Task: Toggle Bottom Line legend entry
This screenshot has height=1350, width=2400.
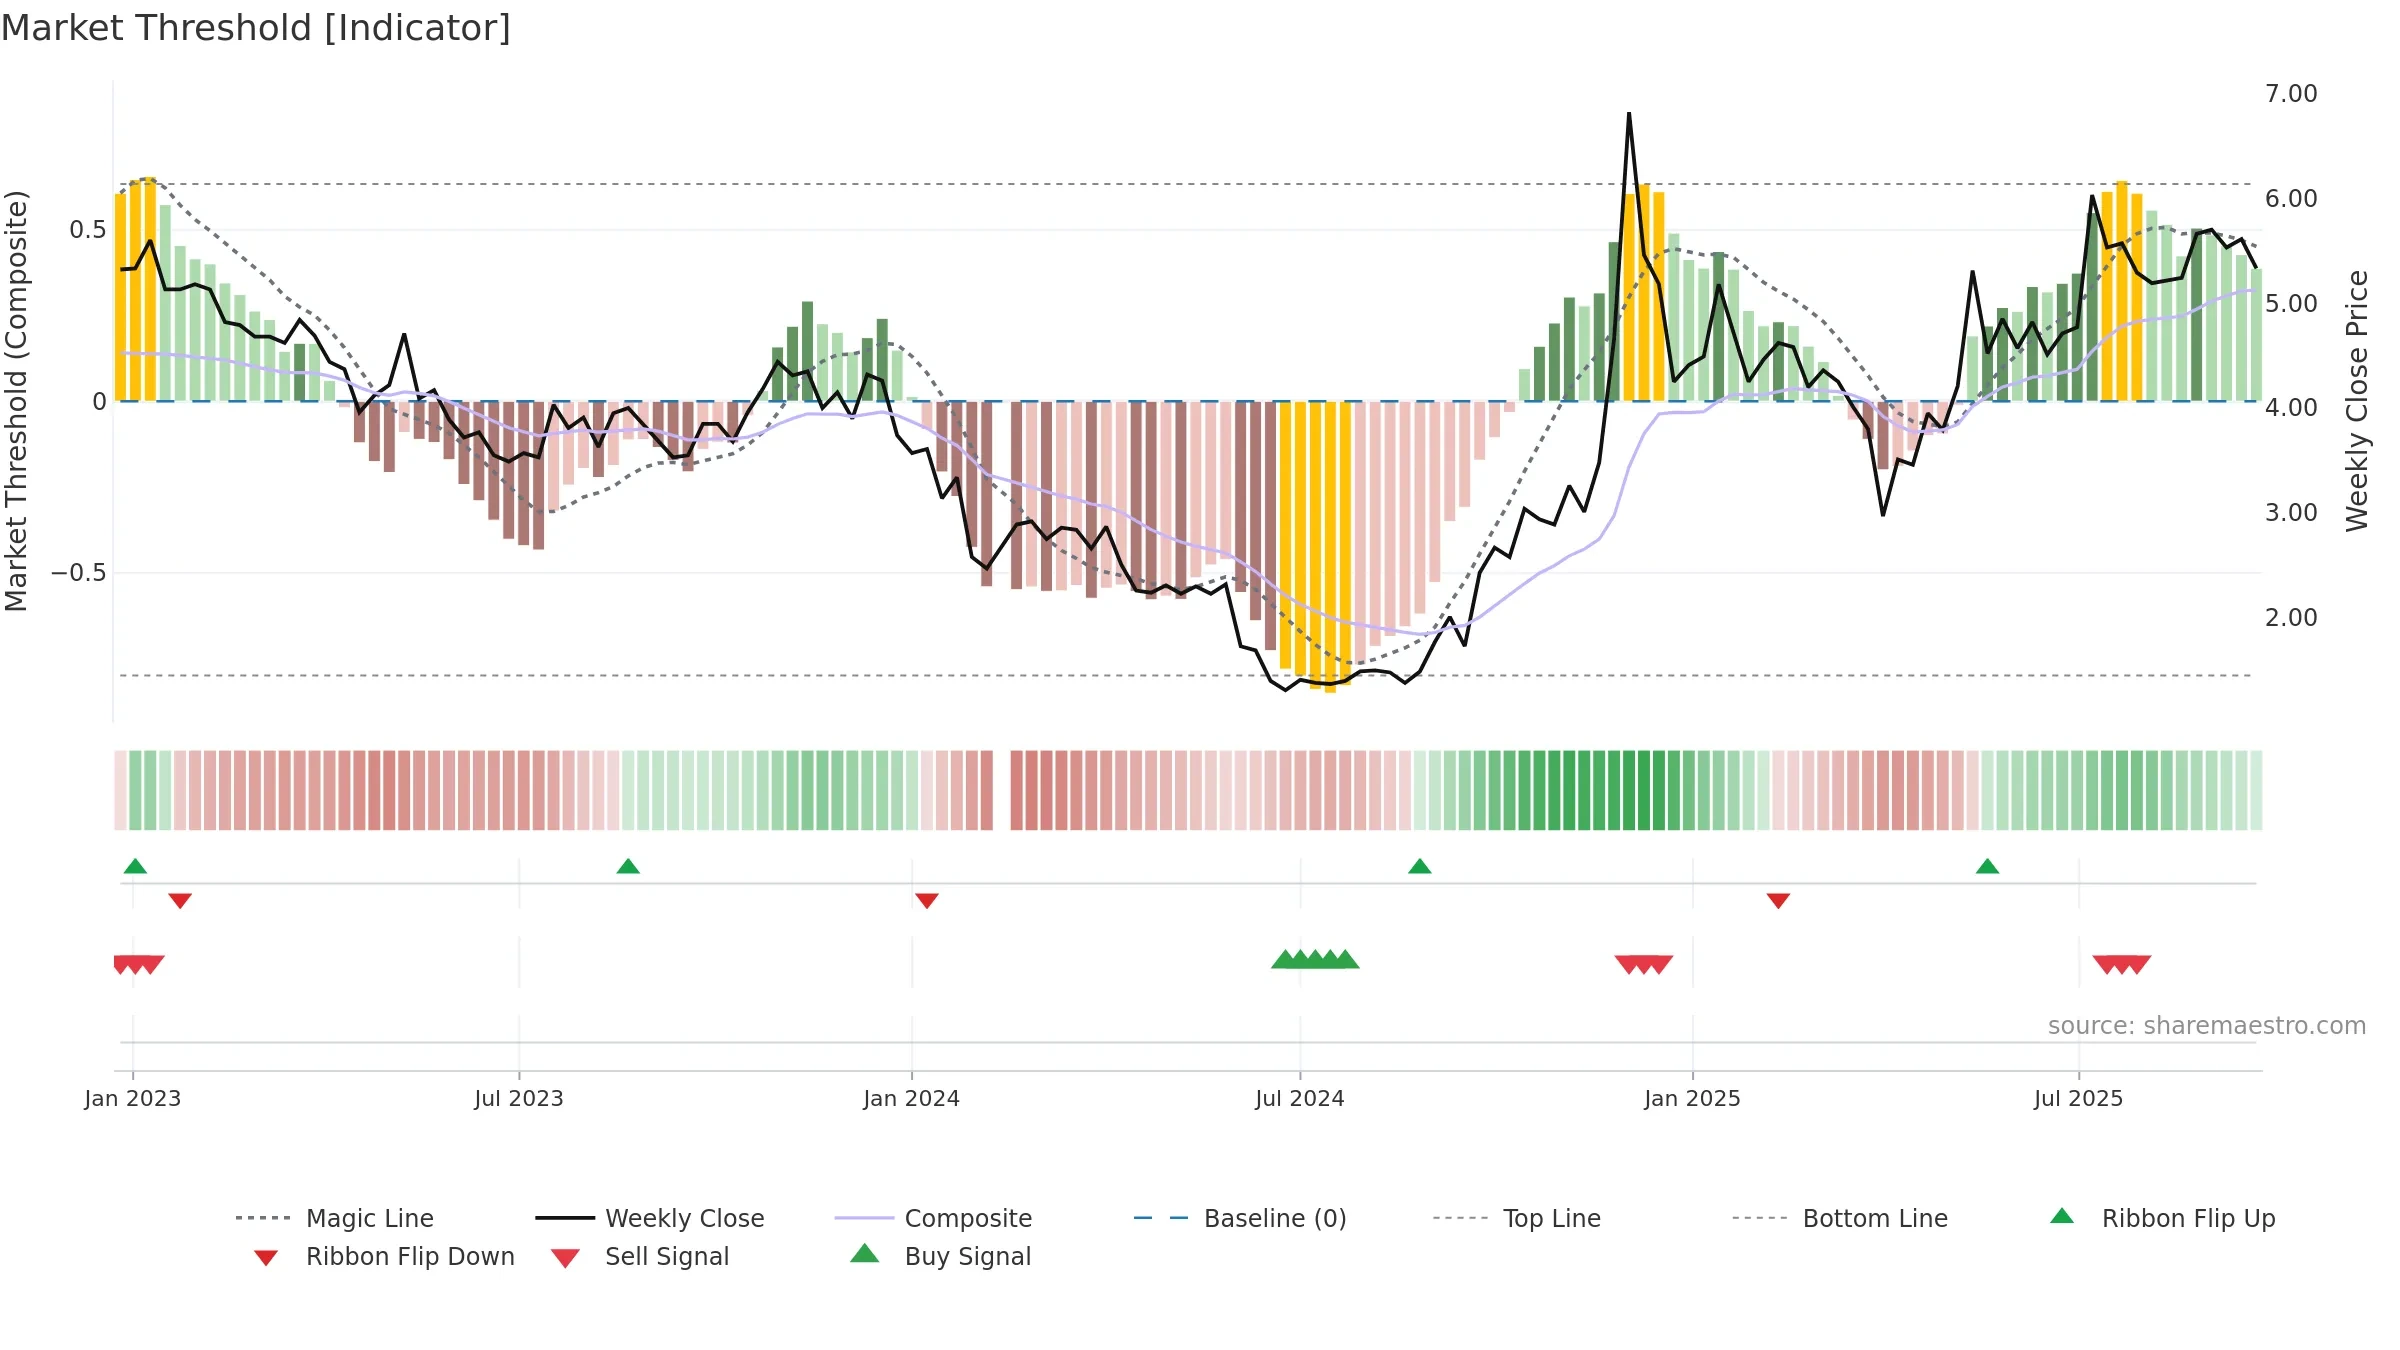Action: tap(1840, 1218)
